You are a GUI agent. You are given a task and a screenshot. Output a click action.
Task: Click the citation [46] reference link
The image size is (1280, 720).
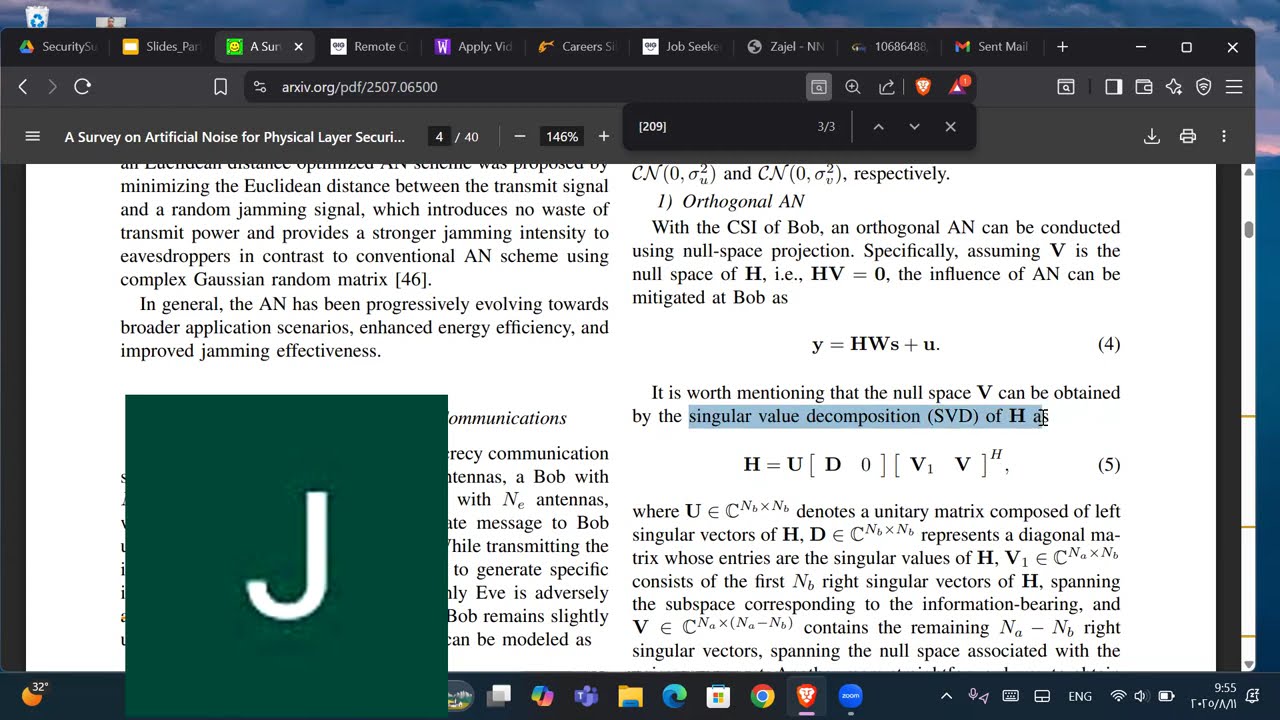click(x=413, y=279)
